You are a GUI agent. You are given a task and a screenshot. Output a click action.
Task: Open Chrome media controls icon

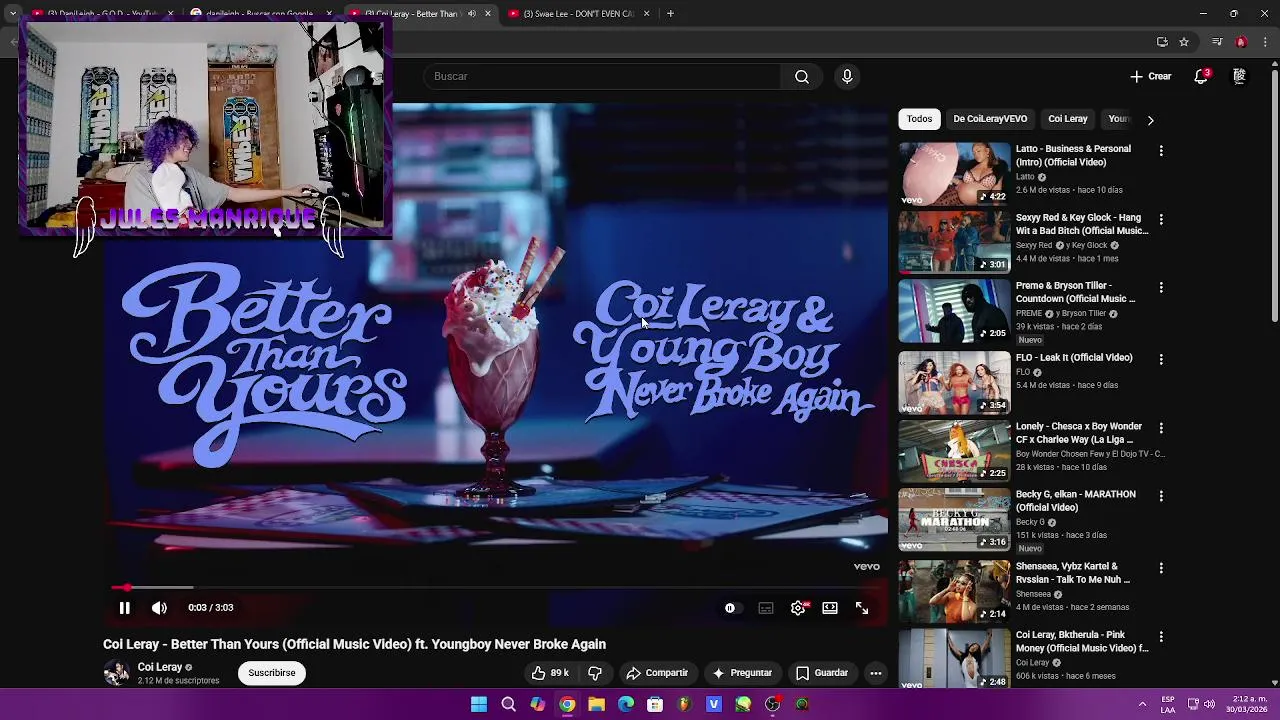point(1217,42)
